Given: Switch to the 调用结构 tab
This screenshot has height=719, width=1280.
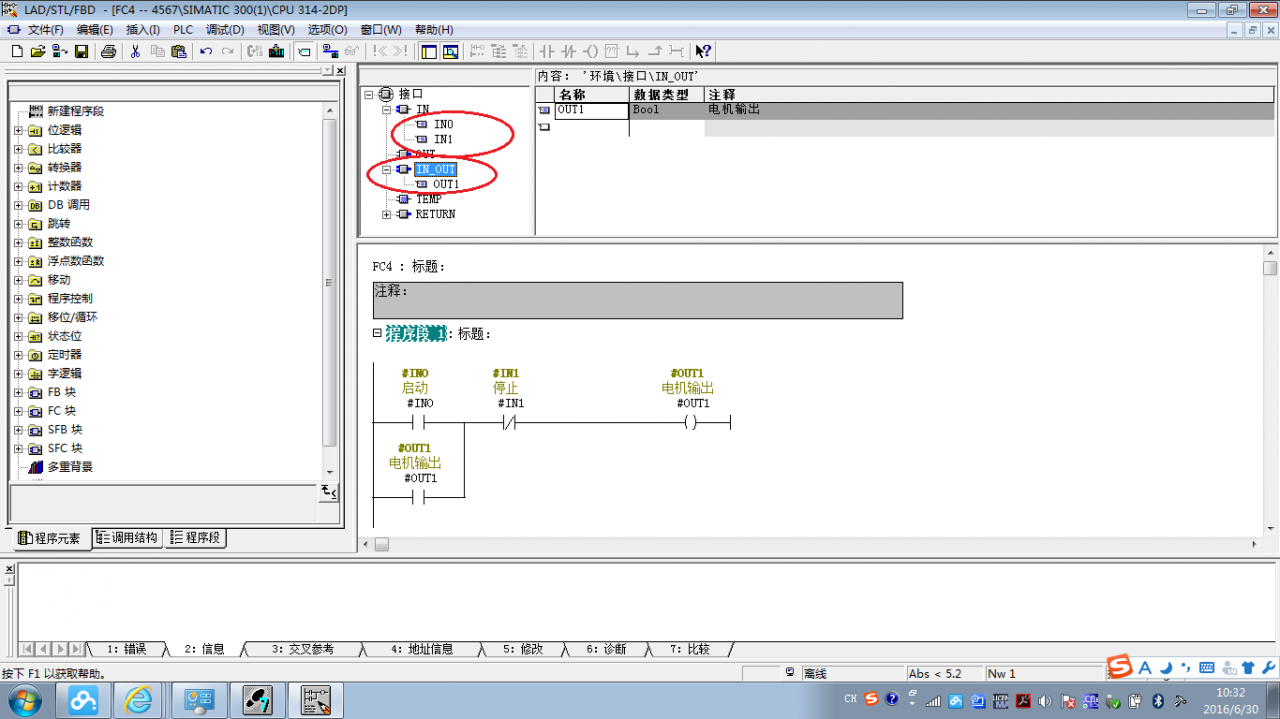Looking at the screenshot, I should [x=126, y=538].
